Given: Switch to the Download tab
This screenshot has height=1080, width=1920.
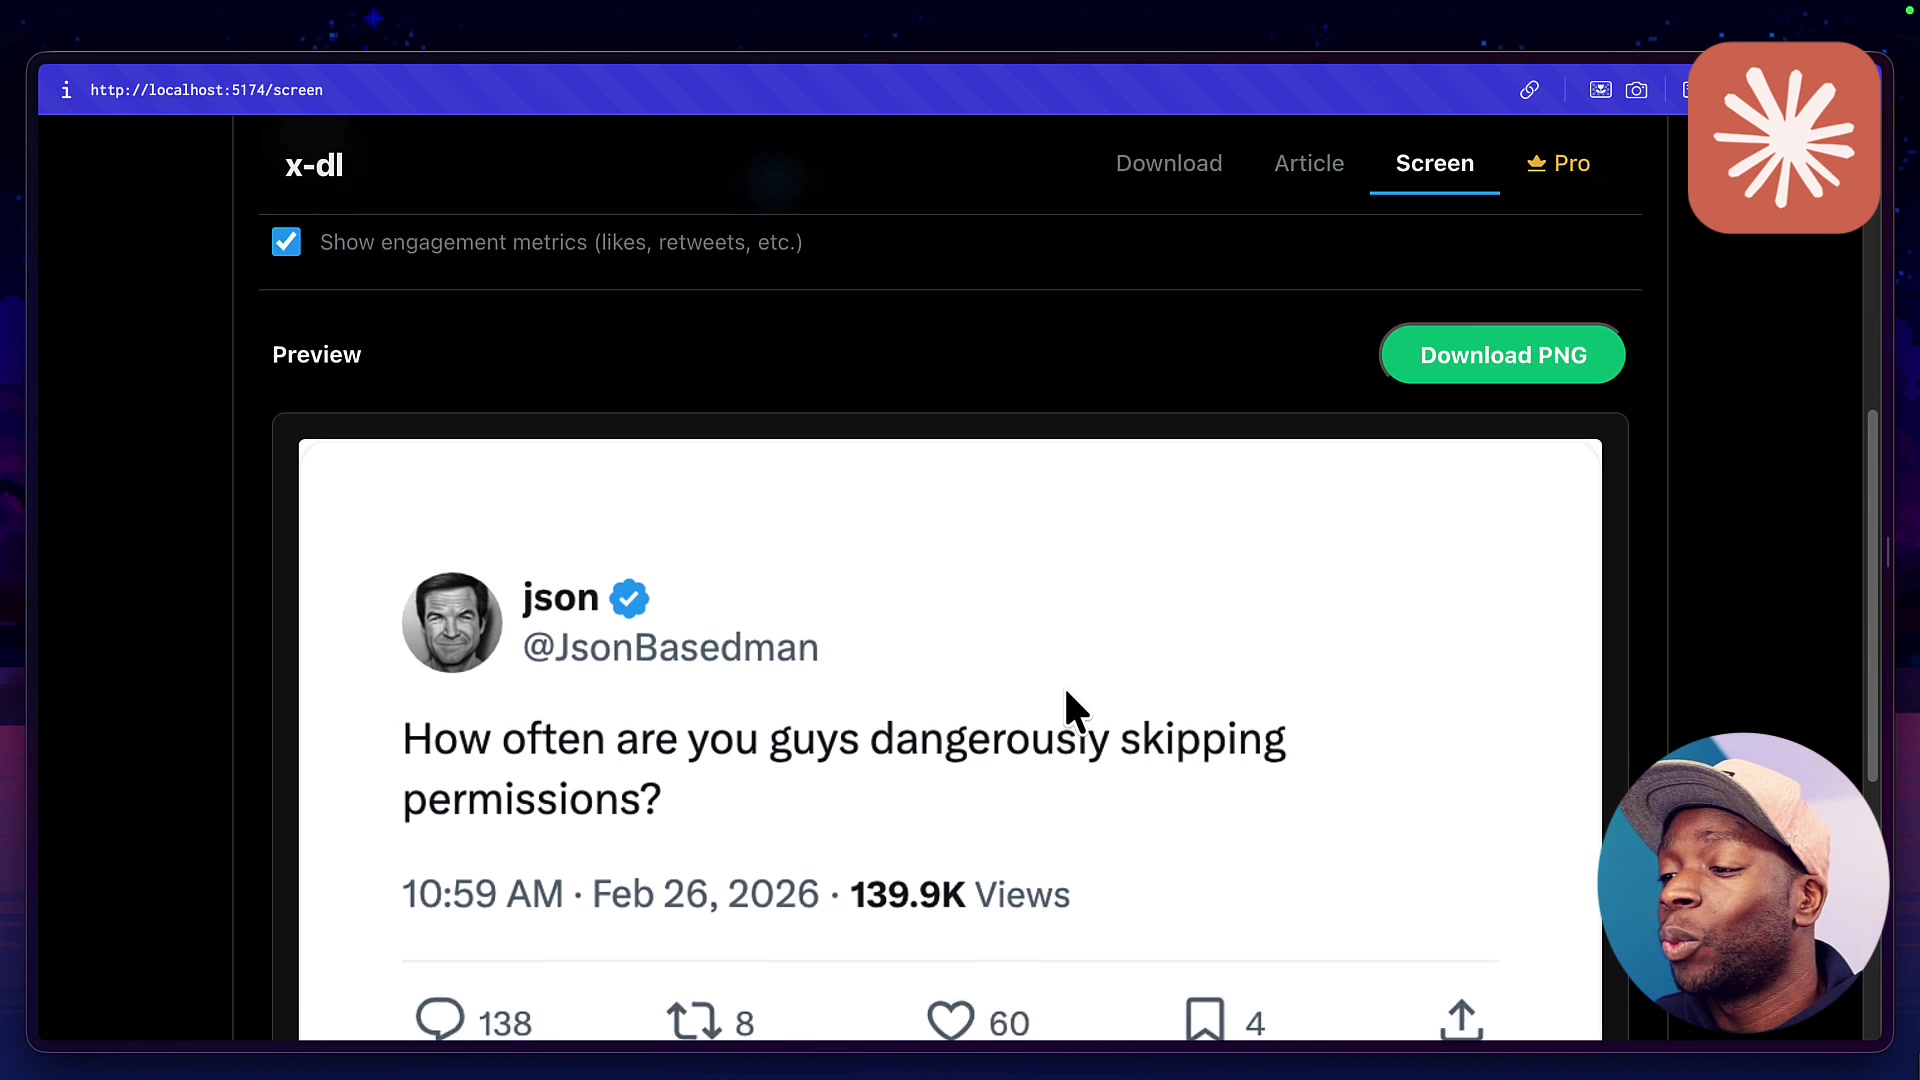Looking at the screenshot, I should (x=1168, y=163).
